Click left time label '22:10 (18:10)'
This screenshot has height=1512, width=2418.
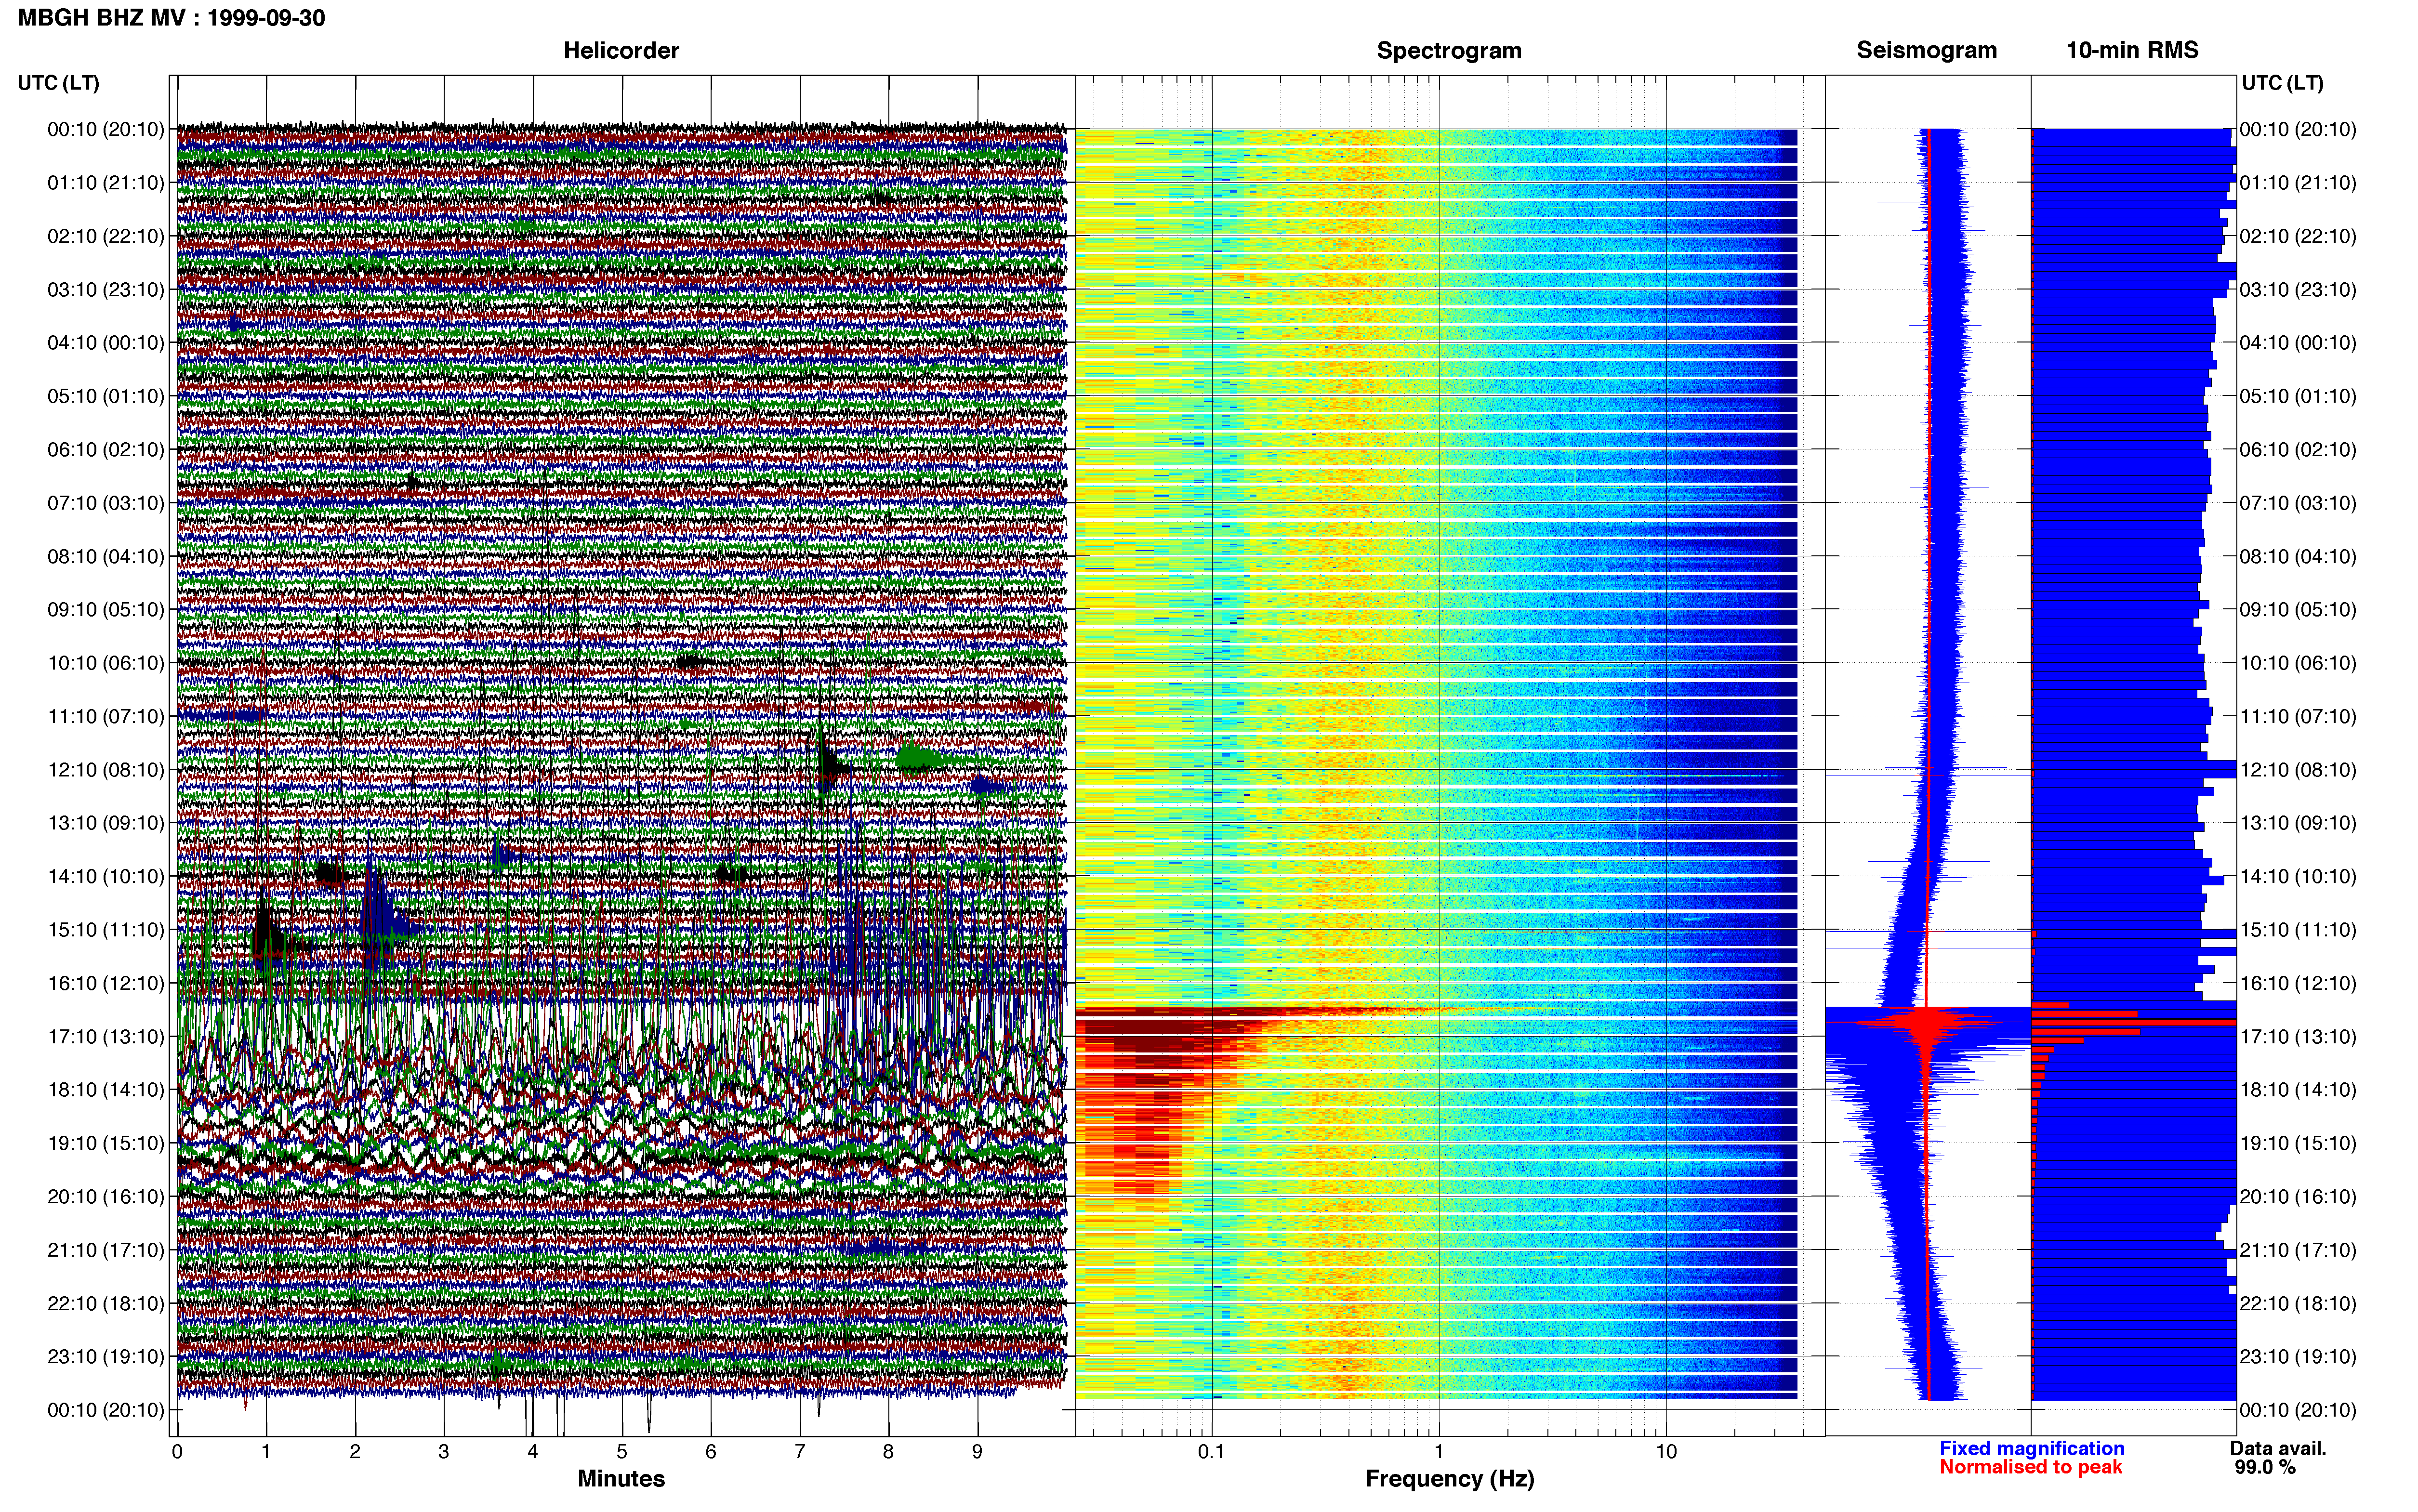pos(106,1303)
